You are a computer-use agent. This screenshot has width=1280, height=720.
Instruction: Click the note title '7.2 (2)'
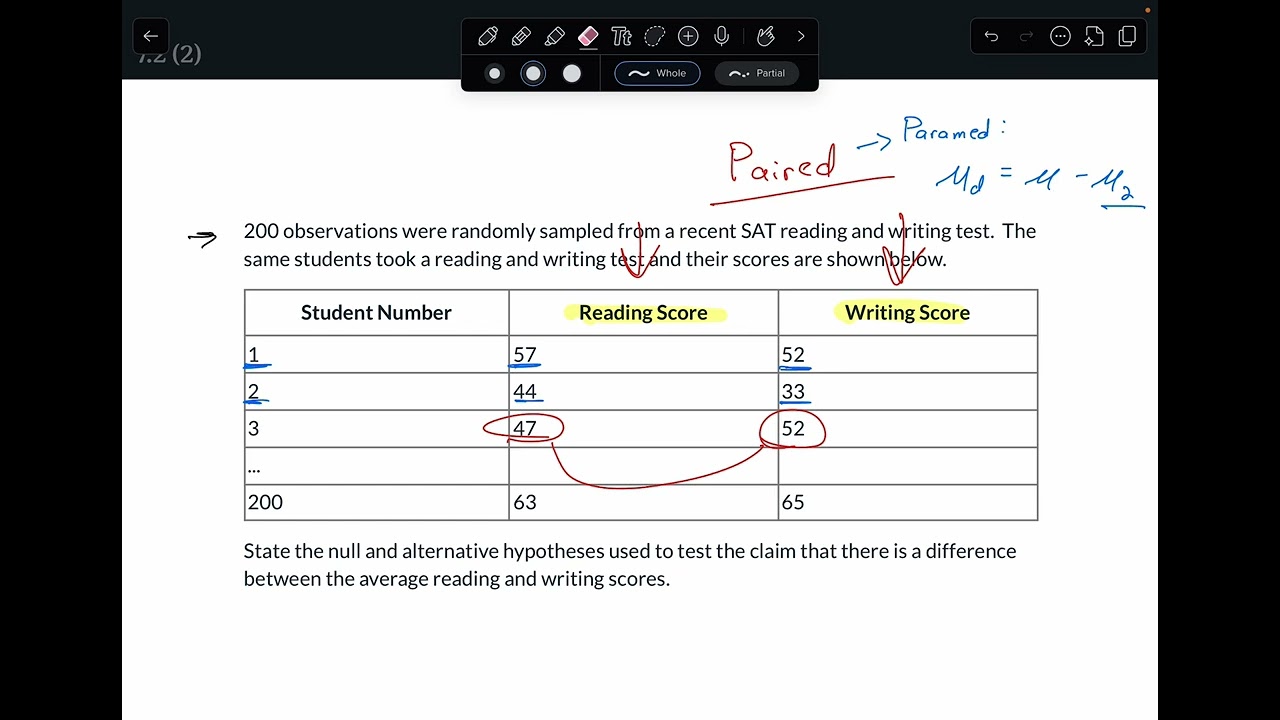click(170, 55)
